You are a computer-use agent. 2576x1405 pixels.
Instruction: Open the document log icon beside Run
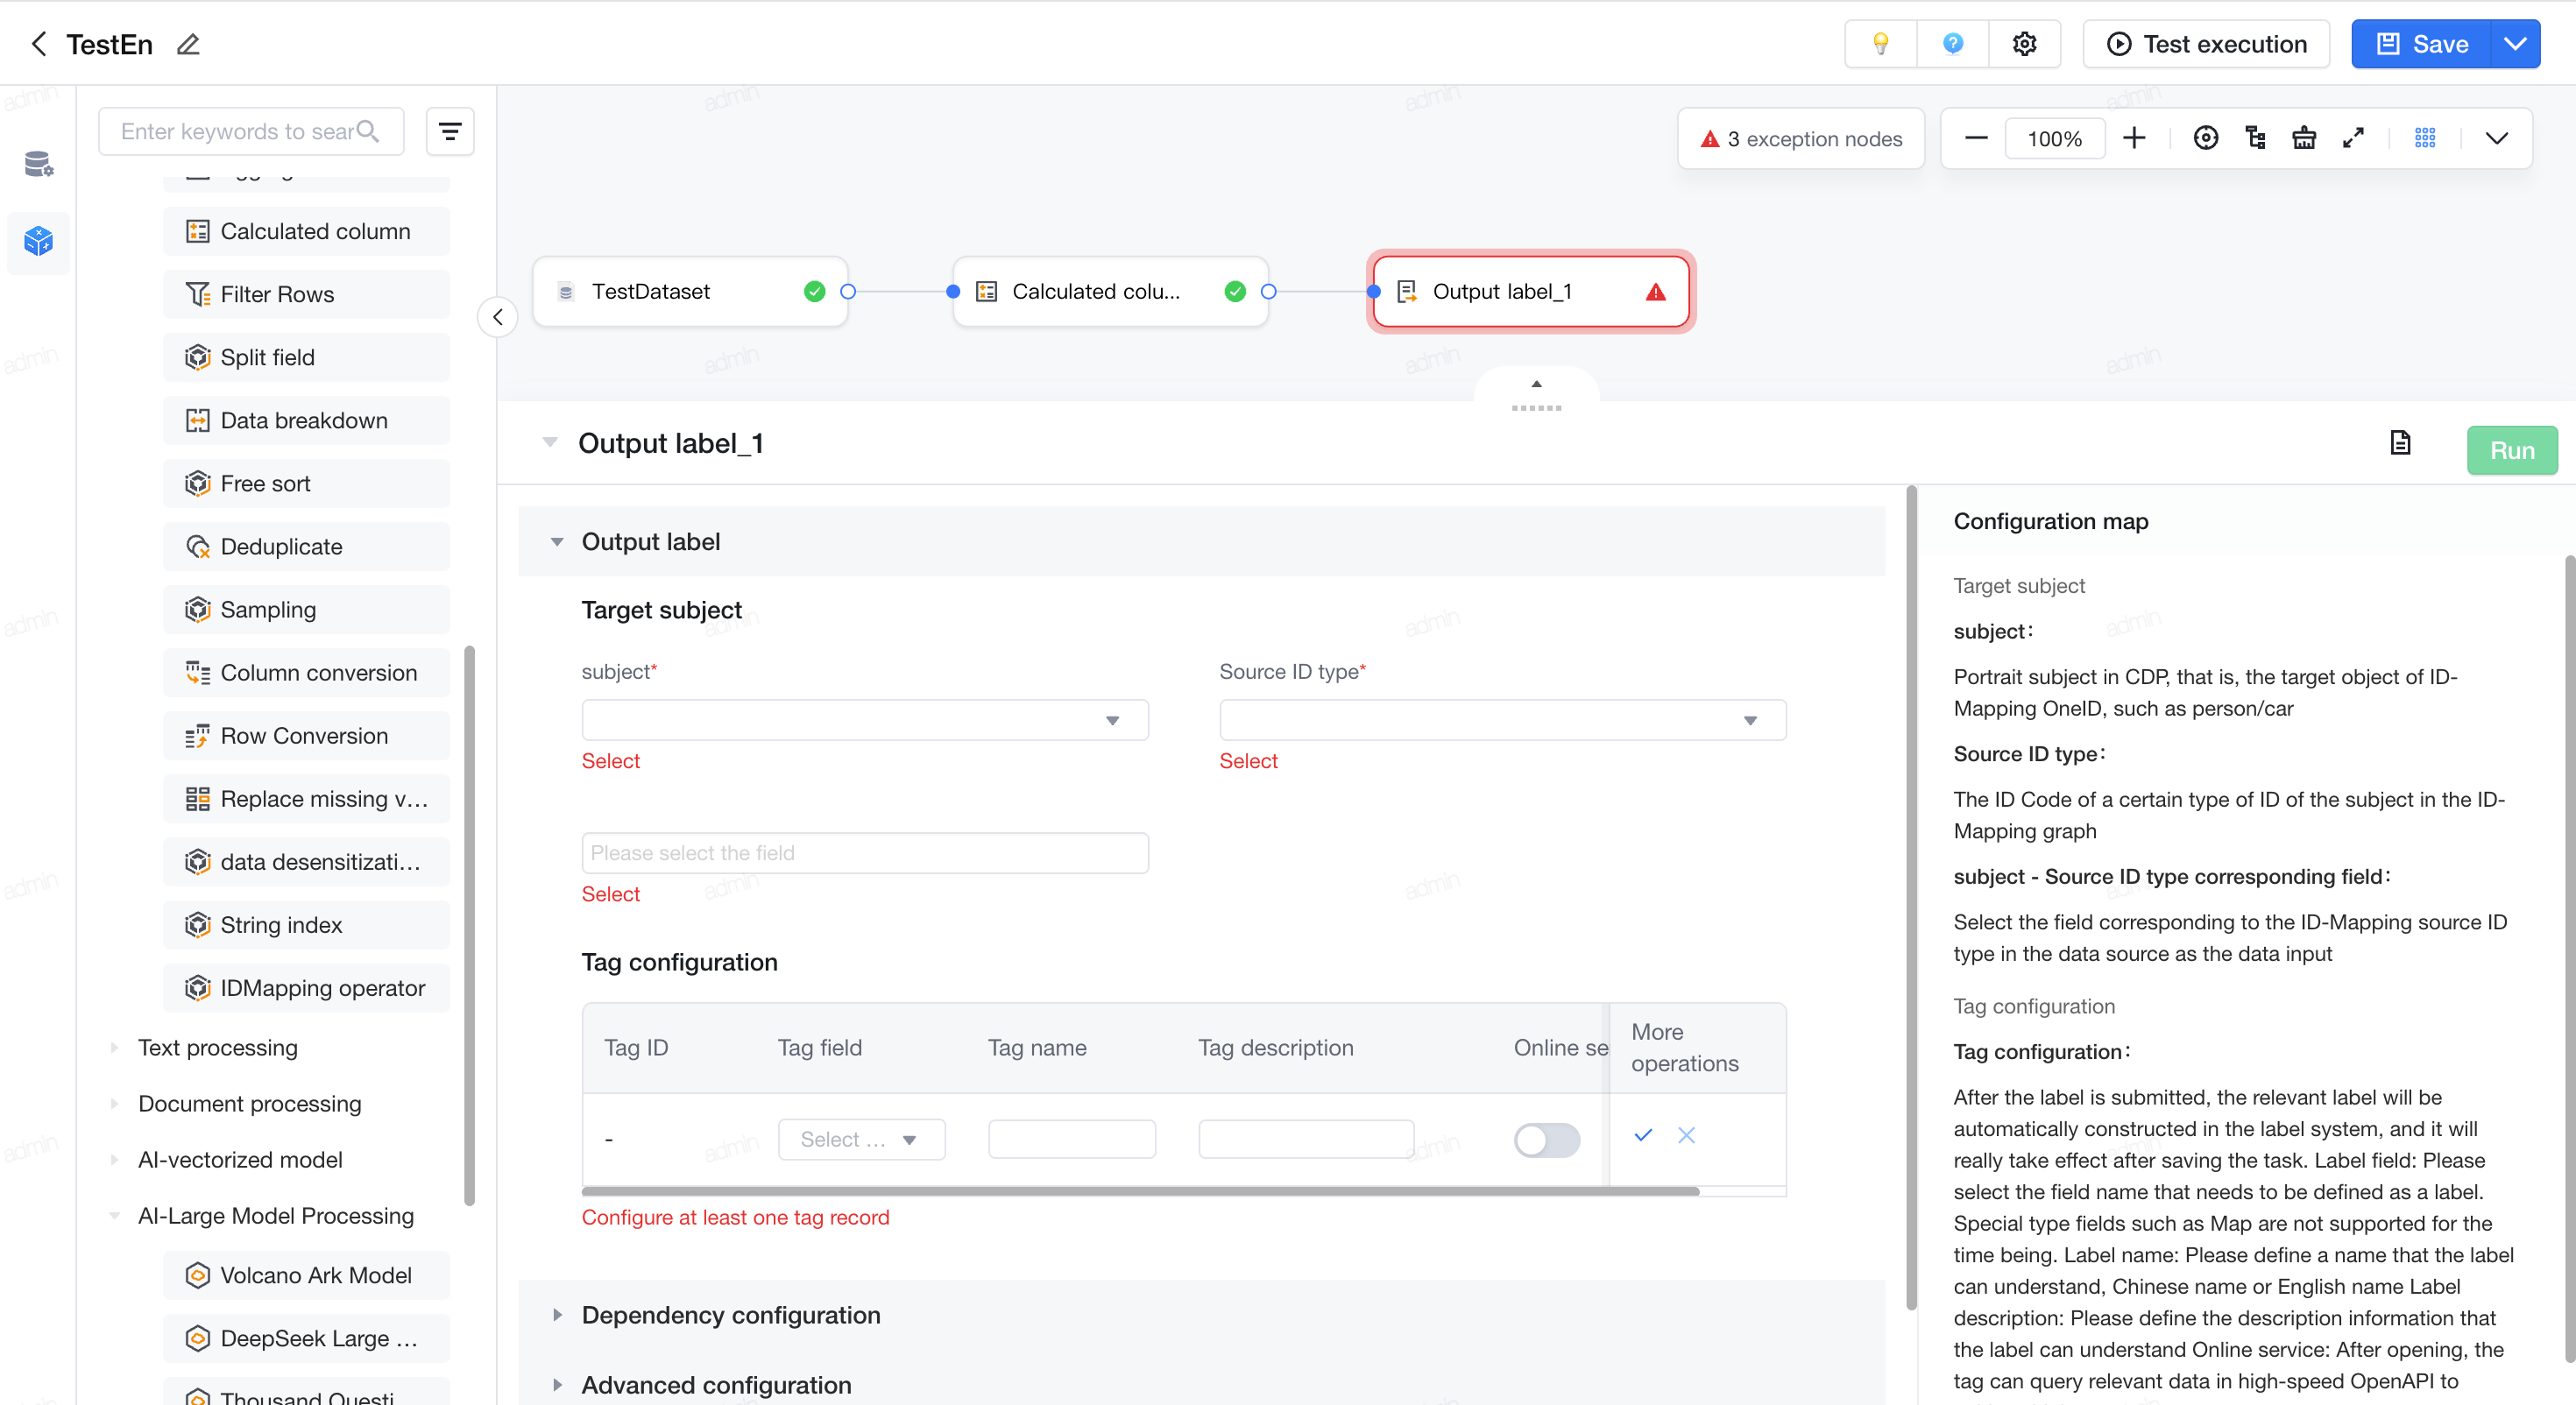(2400, 443)
